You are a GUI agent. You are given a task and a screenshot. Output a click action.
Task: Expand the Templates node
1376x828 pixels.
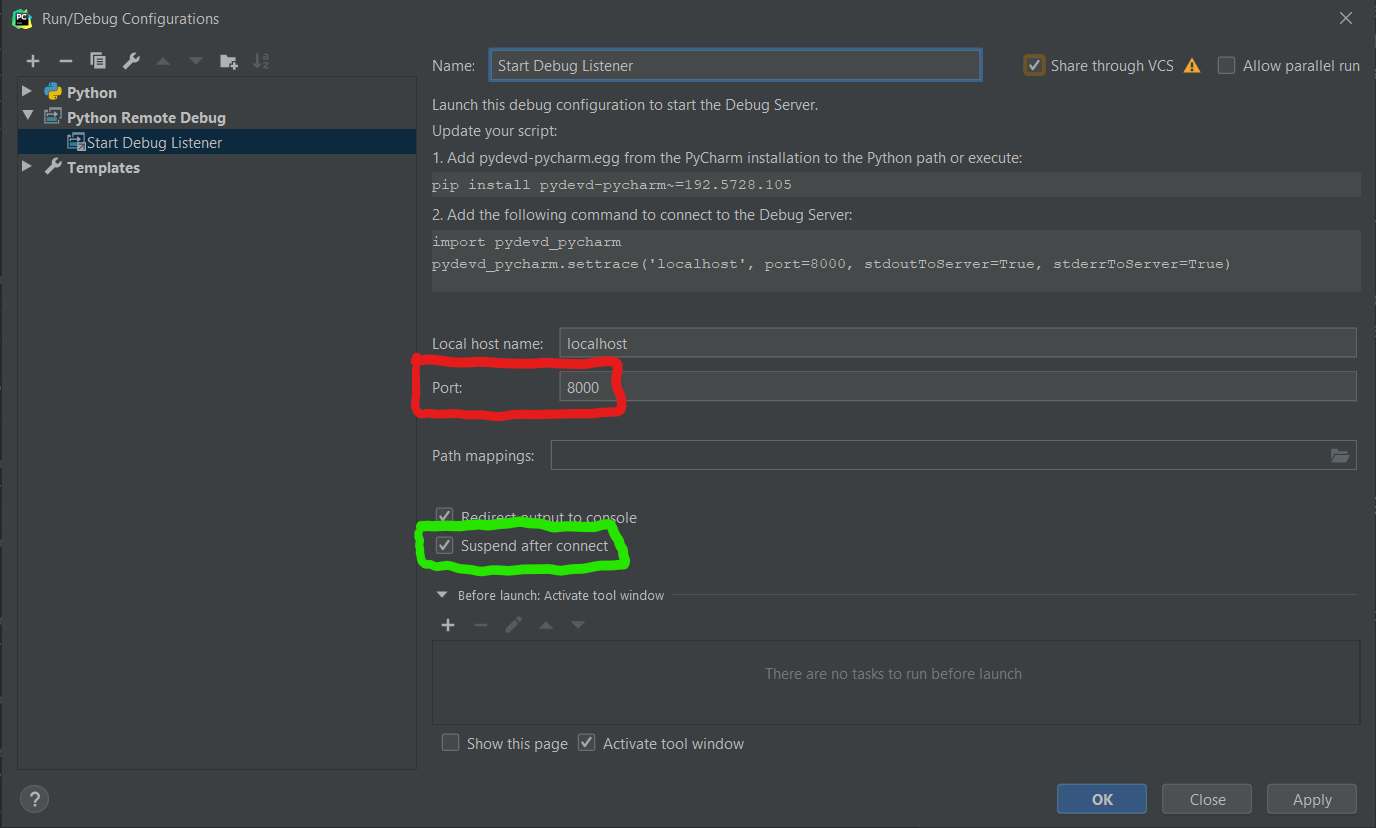[27, 167]
